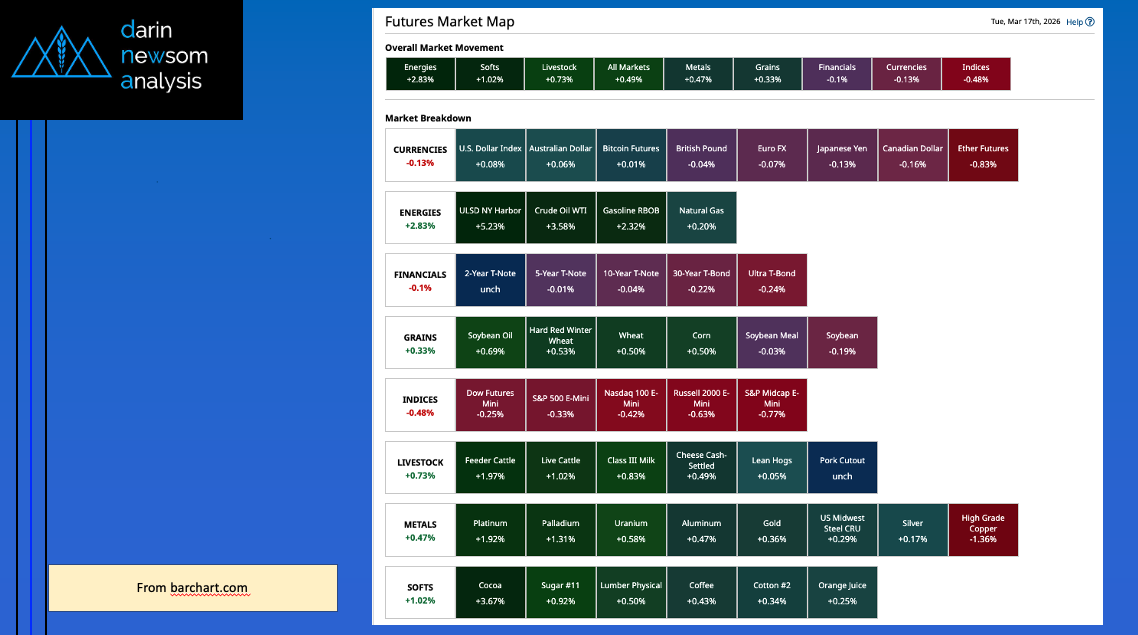Click the High Grade Copper tile
The width and height of the screenshot is (1138, 635).
[x=982, y=530]
